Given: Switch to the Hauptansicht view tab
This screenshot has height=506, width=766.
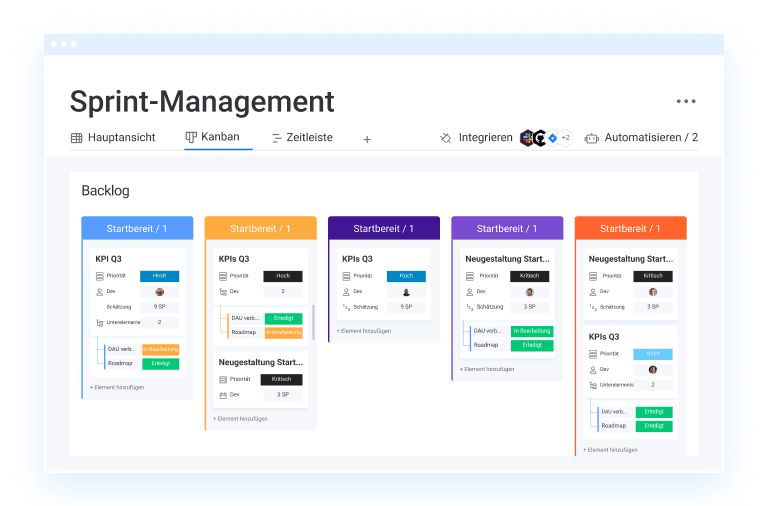Looking at the screenshot, I should (113, 138).
